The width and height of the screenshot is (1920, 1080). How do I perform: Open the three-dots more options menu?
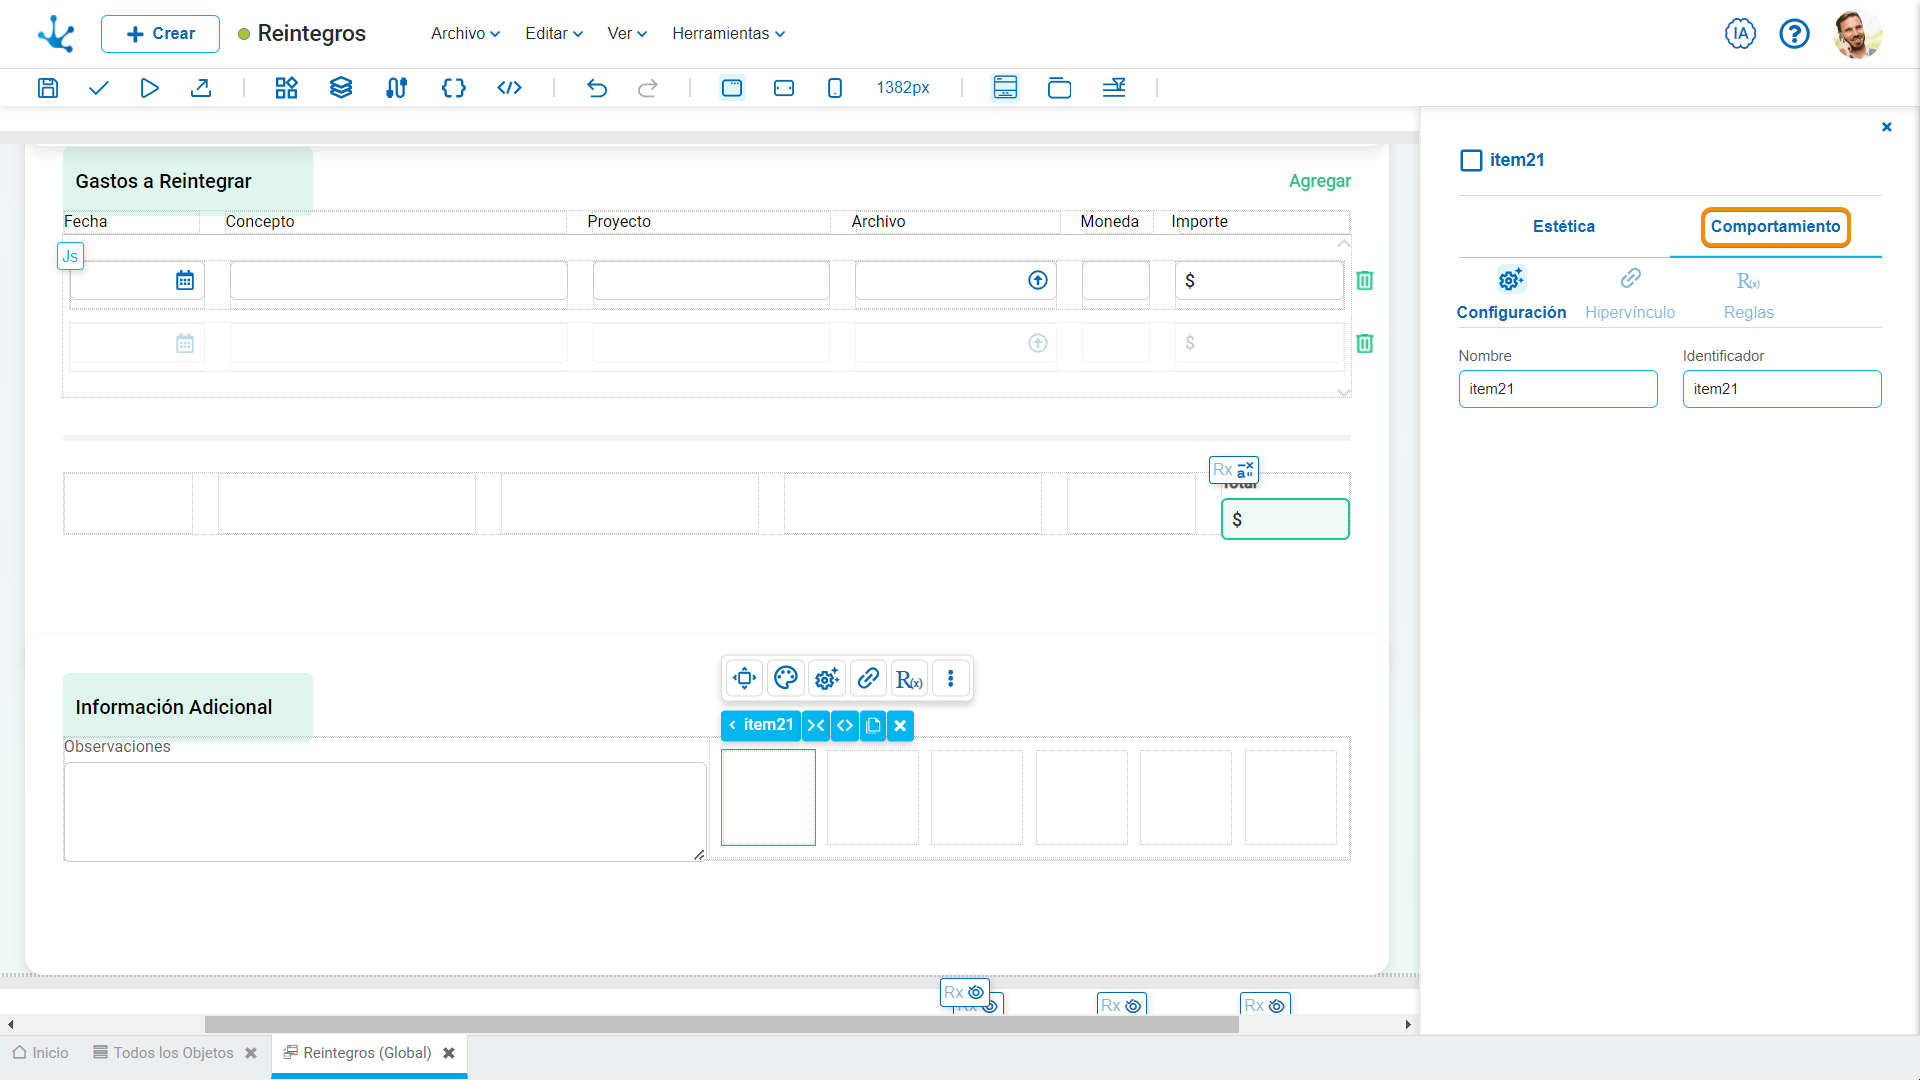tap(950, 679)
